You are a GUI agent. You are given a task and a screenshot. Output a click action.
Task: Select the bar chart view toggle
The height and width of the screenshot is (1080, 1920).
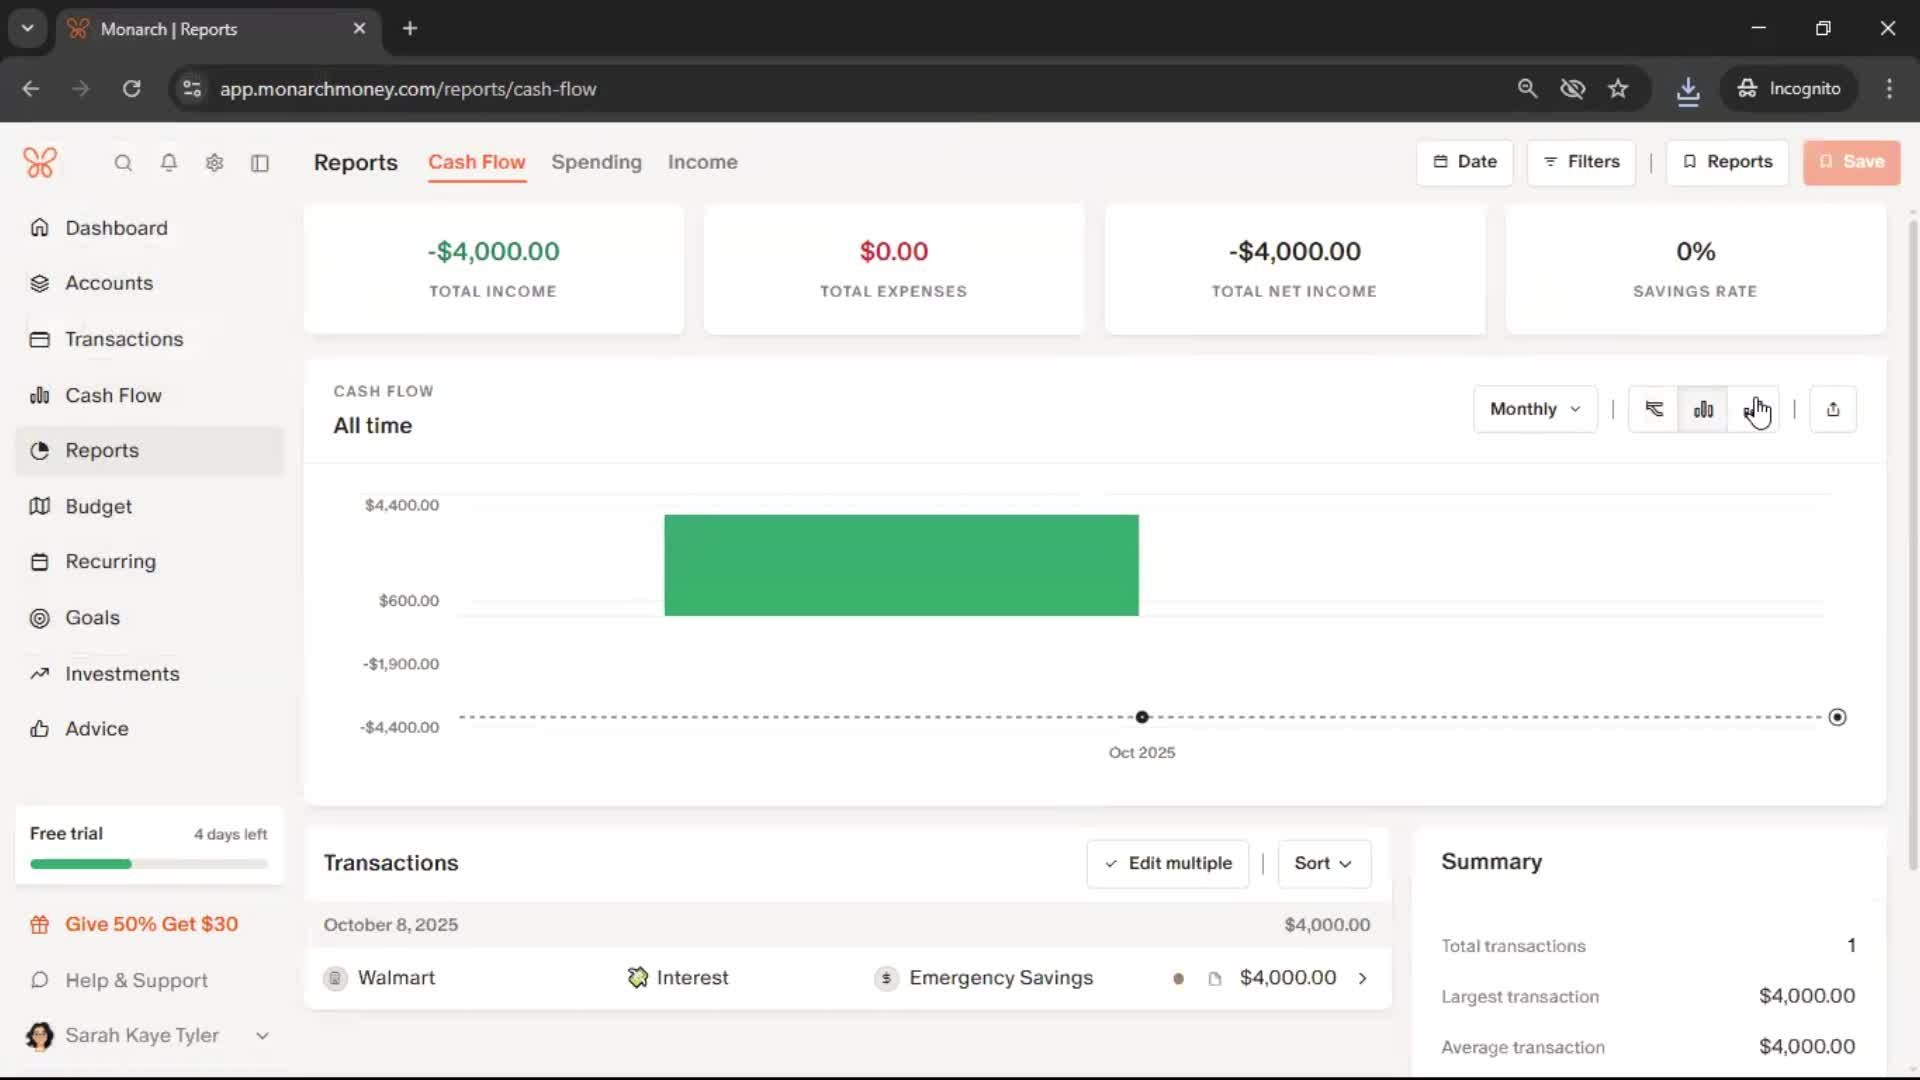pos(1703,409)
